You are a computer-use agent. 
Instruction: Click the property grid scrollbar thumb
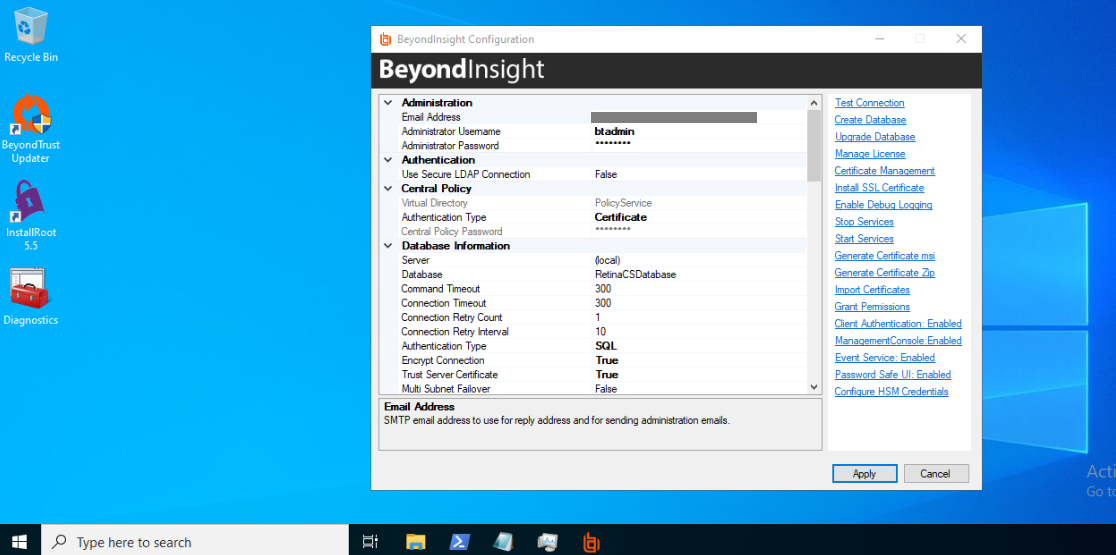coord(814,145)
